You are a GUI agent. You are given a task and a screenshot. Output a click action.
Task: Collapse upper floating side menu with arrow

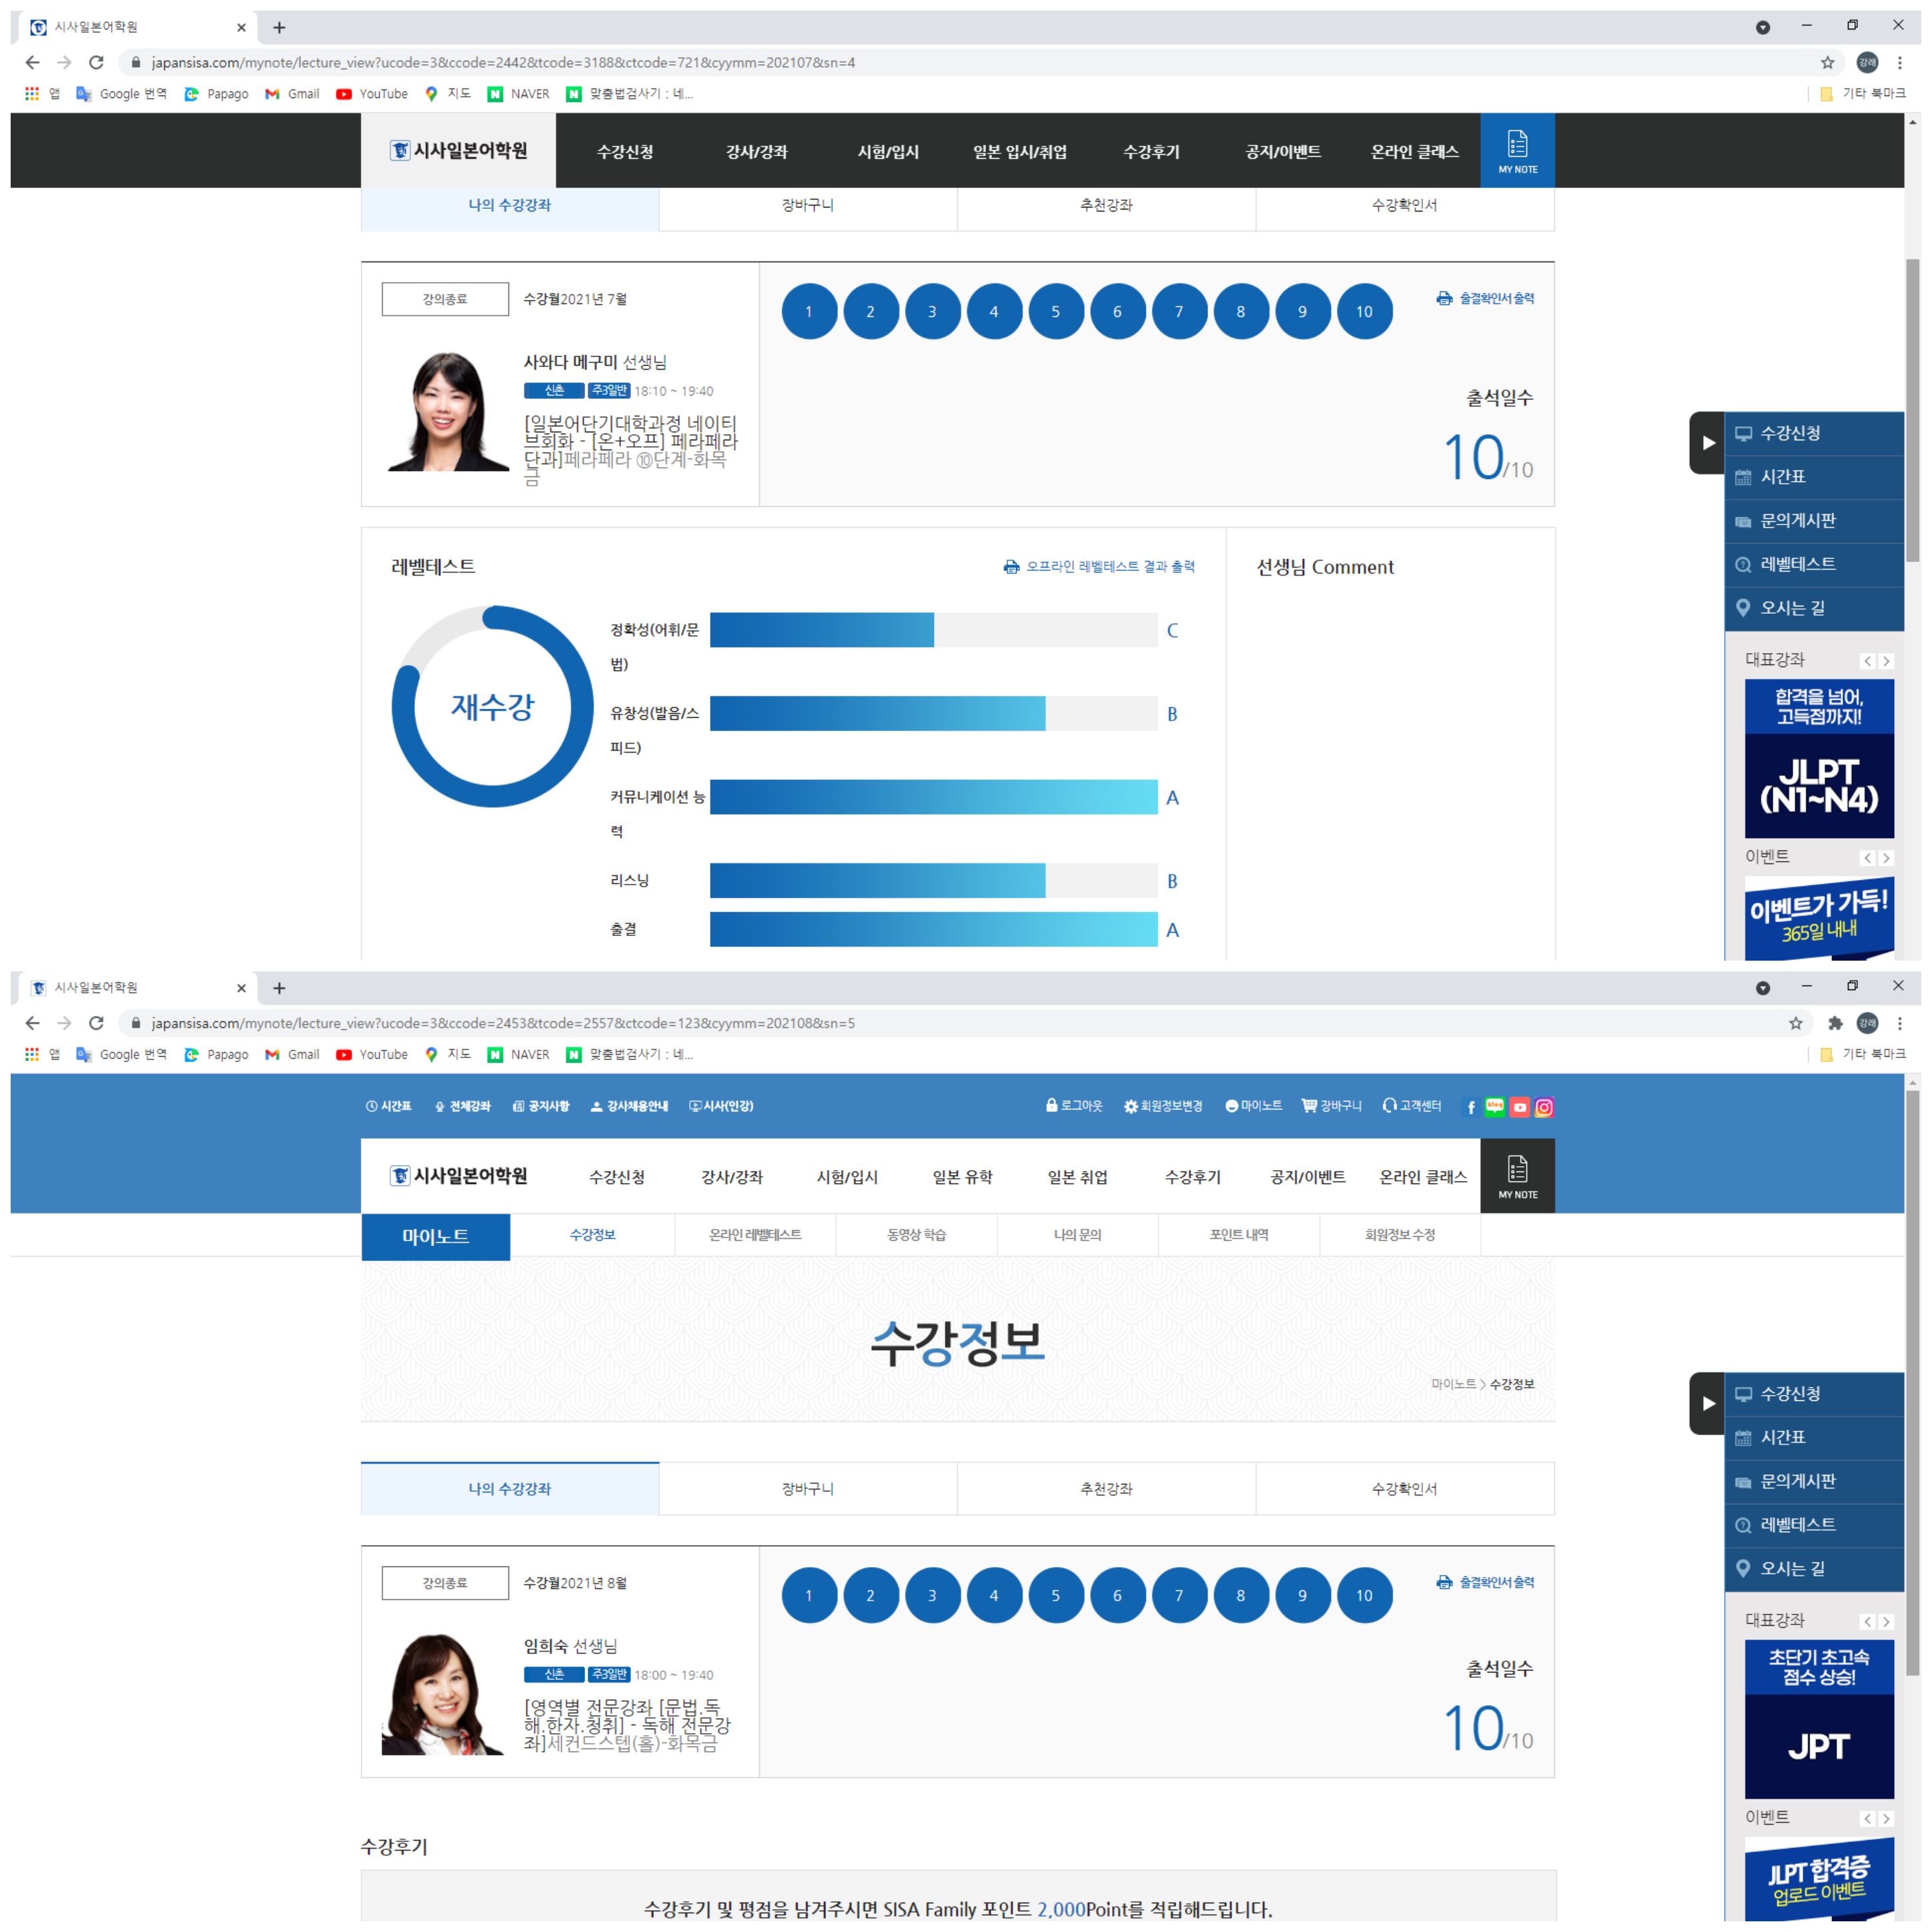[1708, 443]
